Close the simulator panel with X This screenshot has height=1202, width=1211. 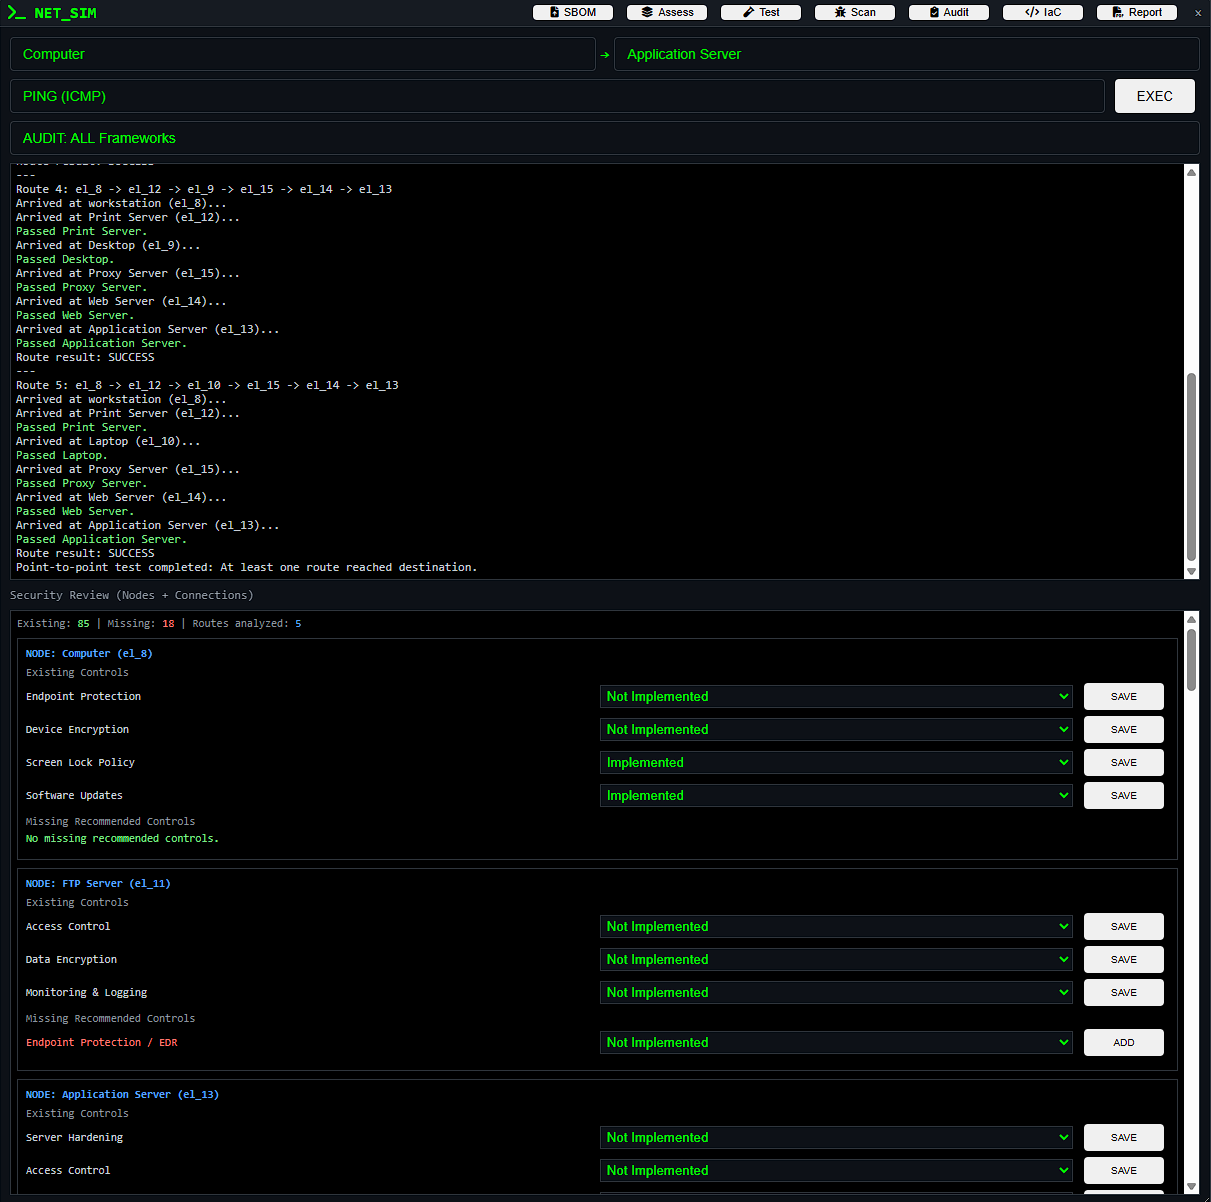[x=1198, y=13]
